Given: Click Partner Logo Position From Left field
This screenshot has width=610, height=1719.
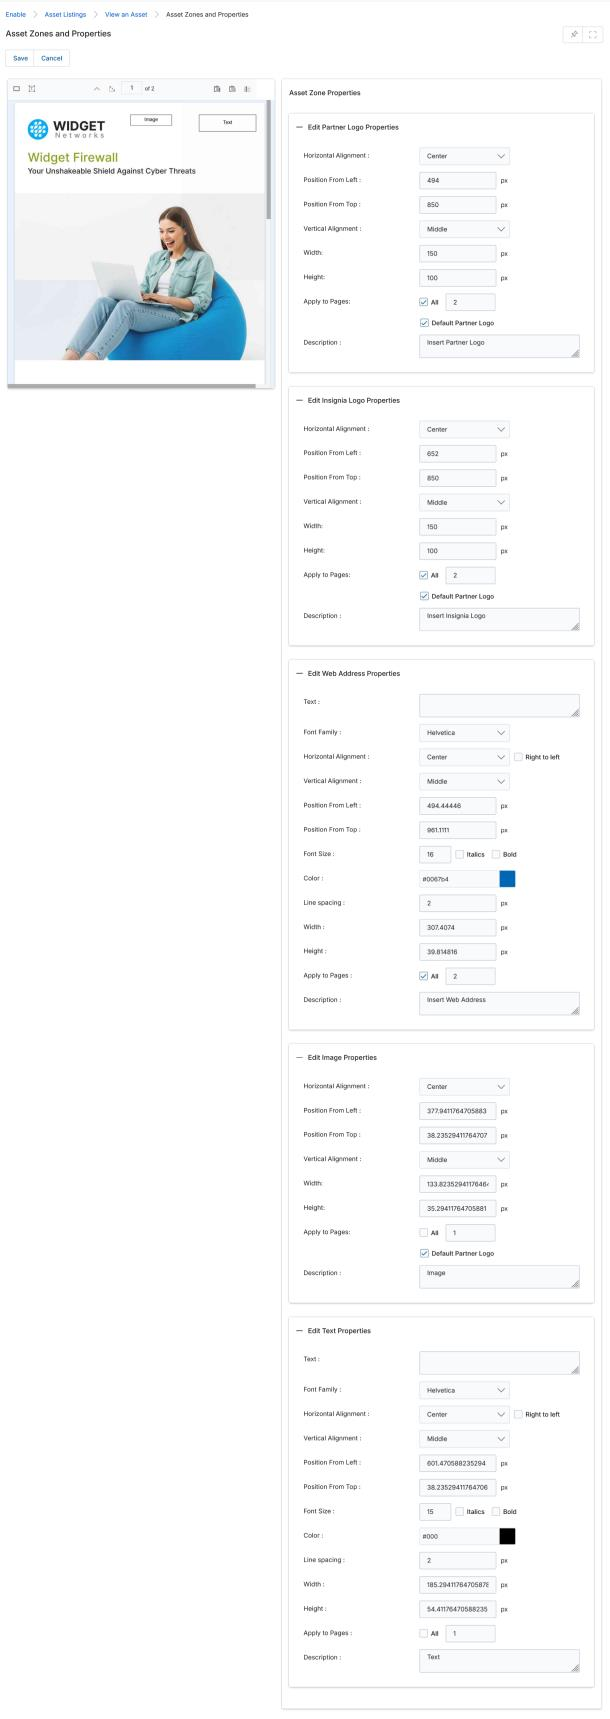Looking at the screenshot, I should [457, 180].
